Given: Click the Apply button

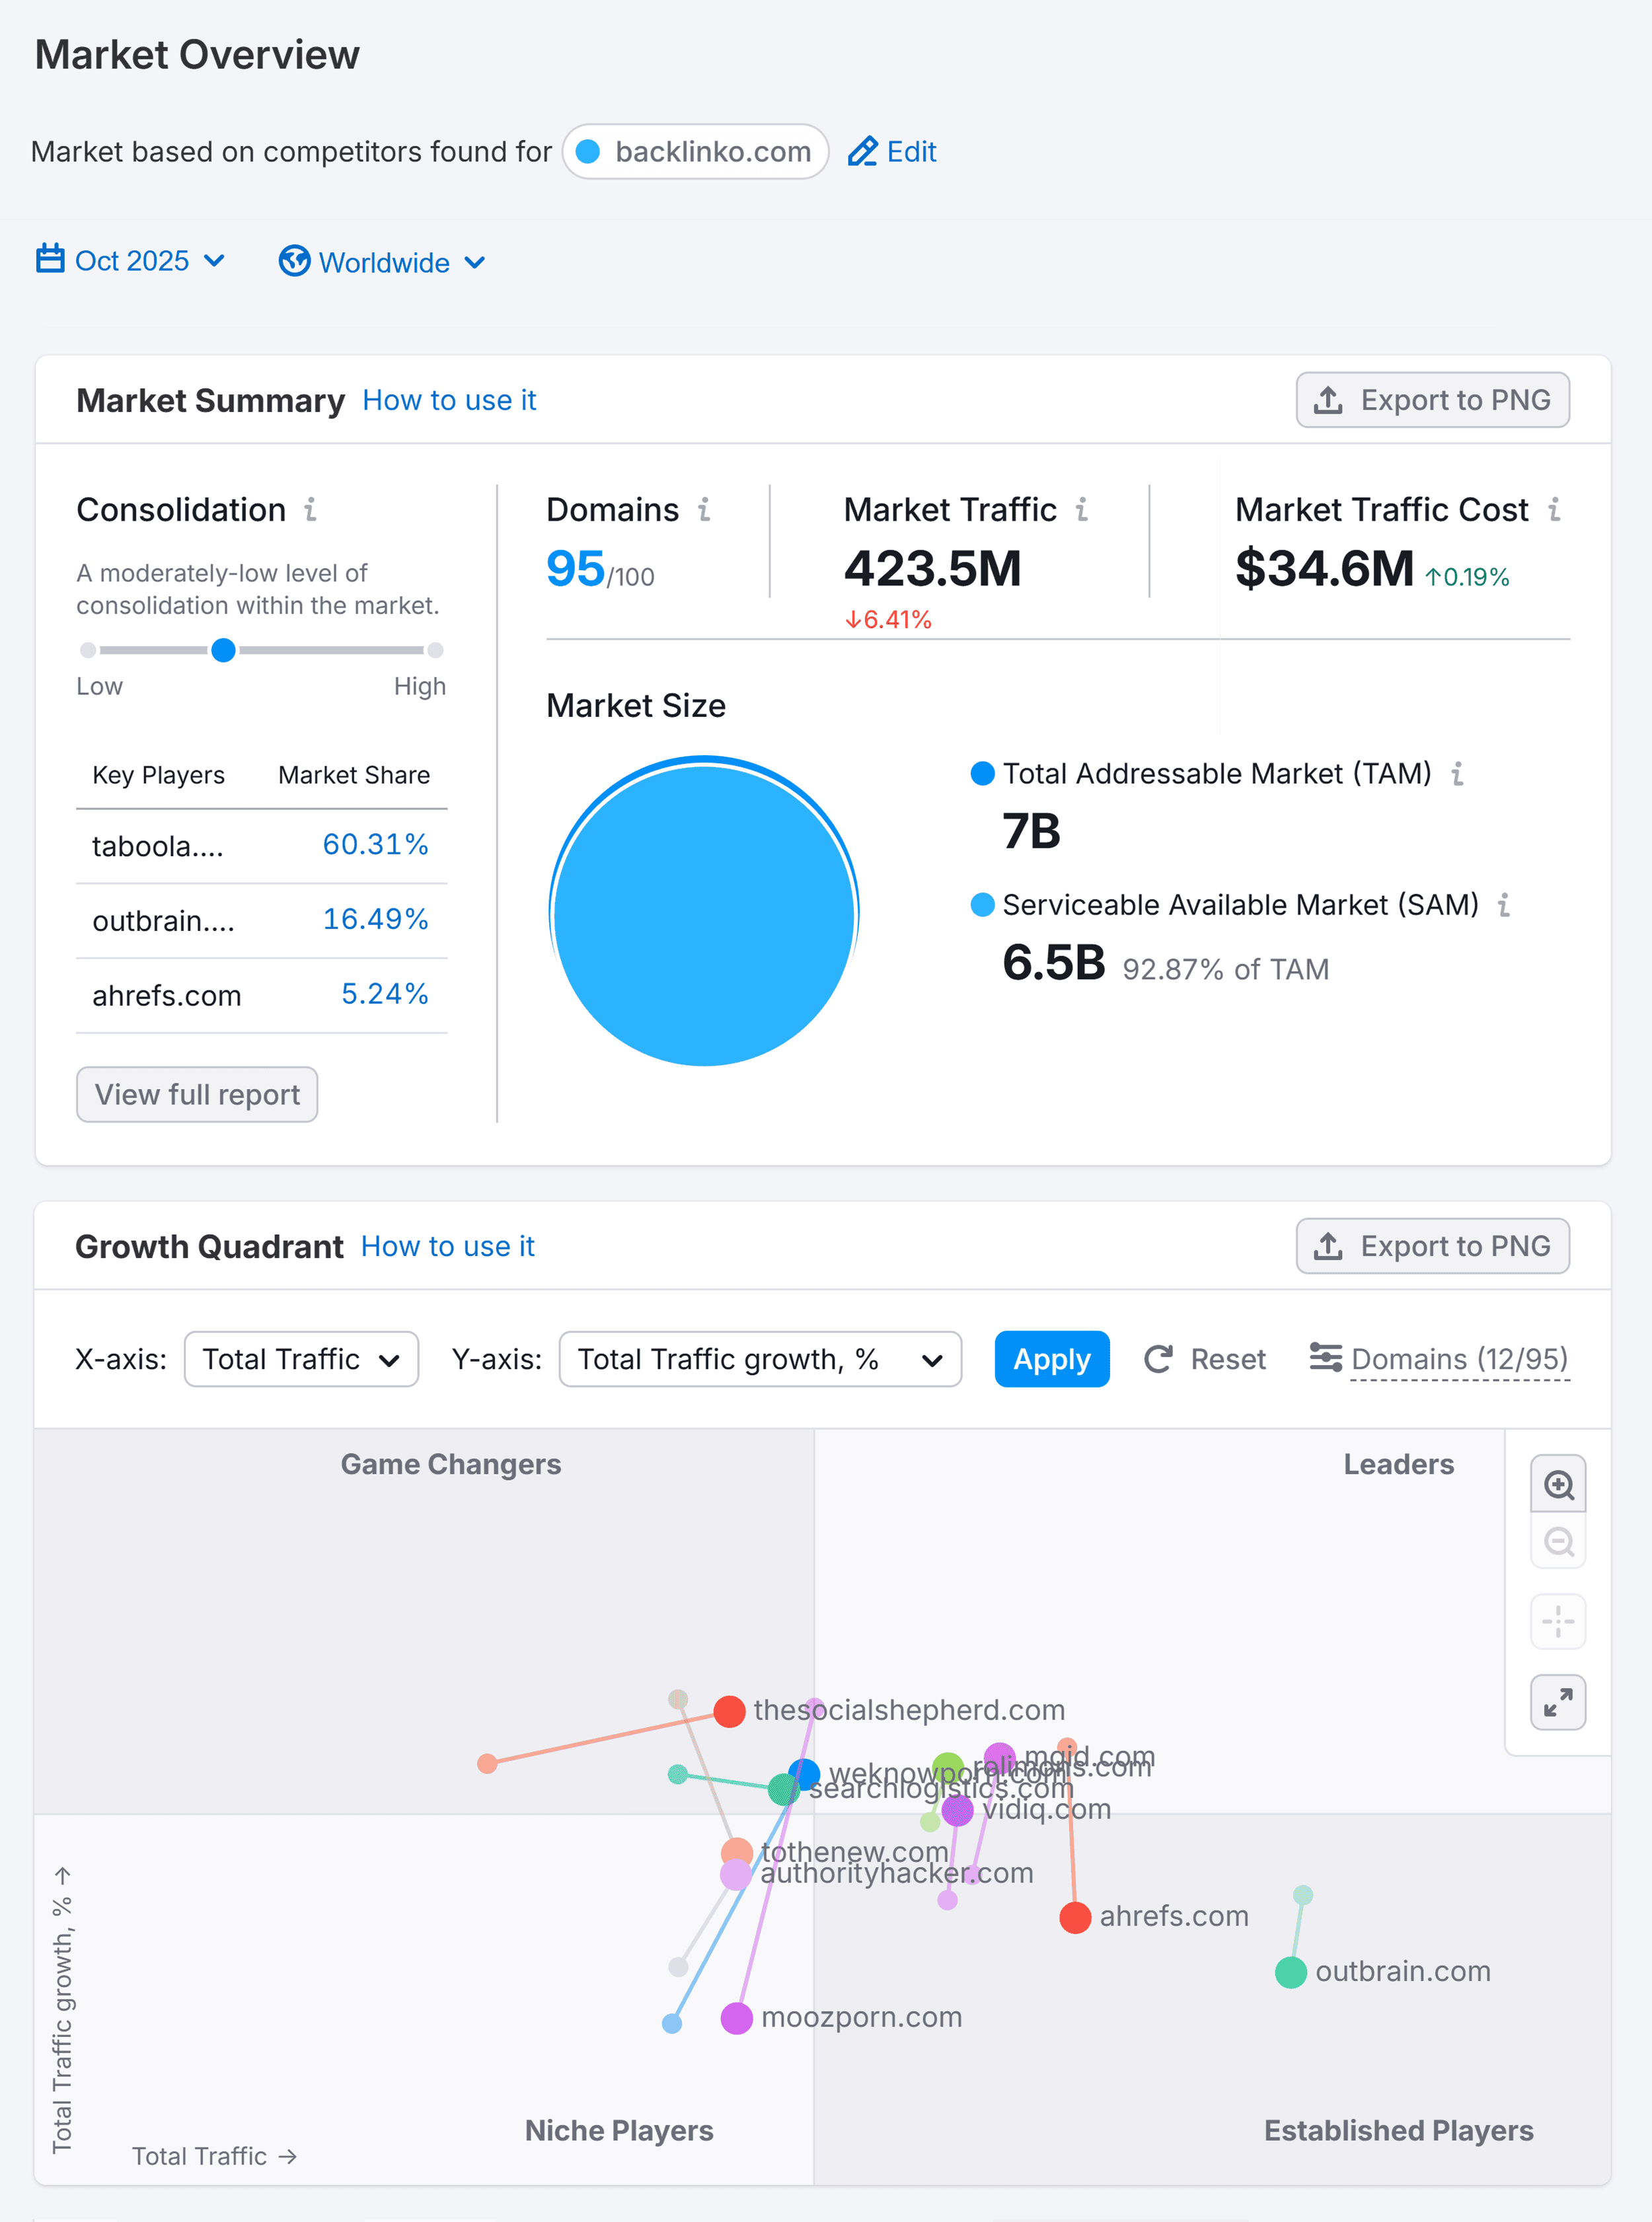Looking at the screenshot, I should (1051, 1359).
